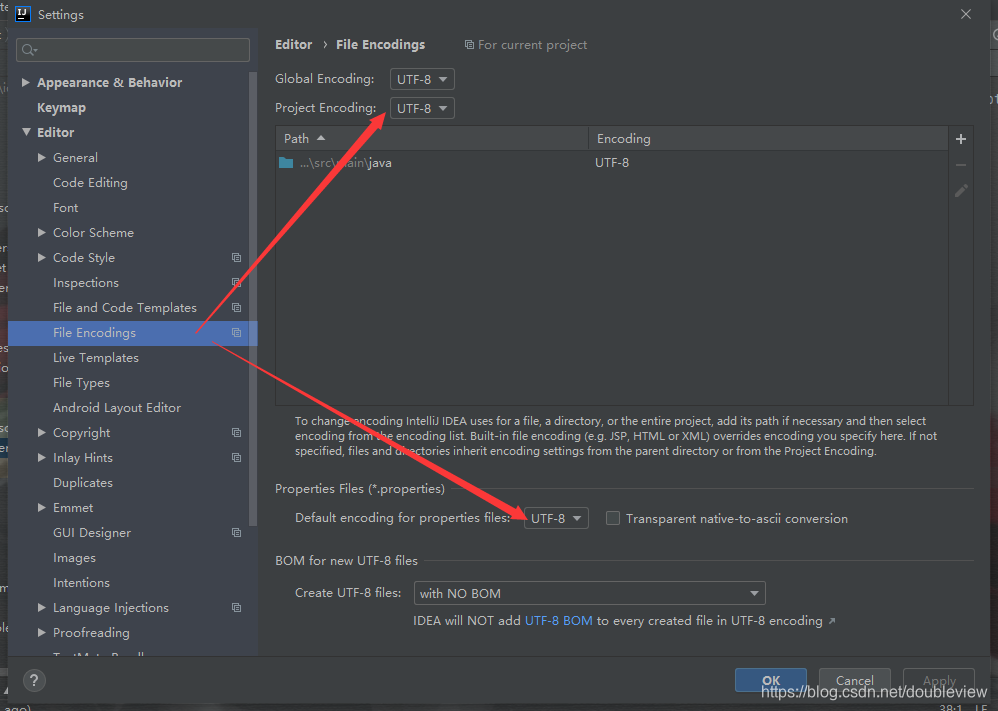This screenshot has height=711, width=998.
Task: Open the Project Encoding dropdown
Action: click(x=422, y=108)
